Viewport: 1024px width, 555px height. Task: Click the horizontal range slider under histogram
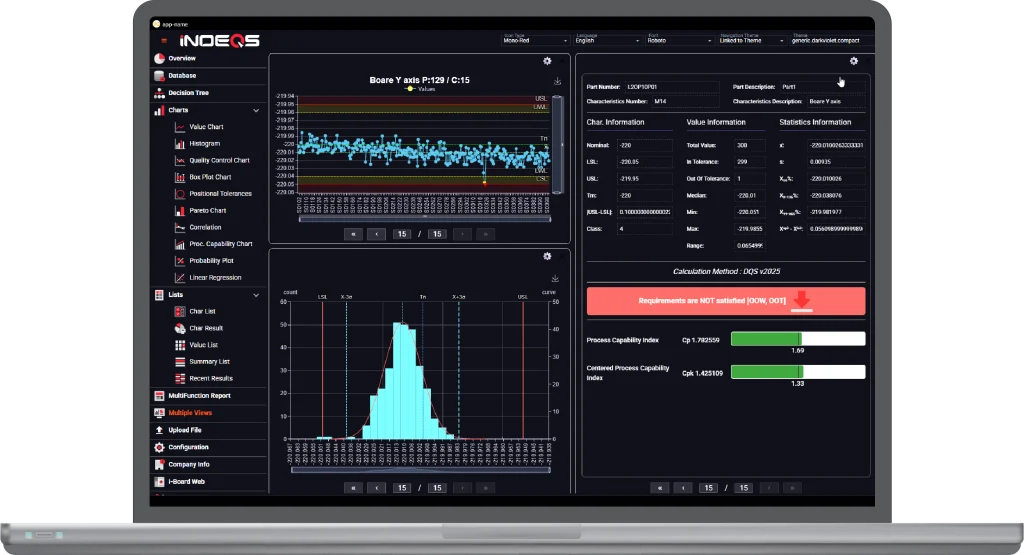click(x=420, y=470)
